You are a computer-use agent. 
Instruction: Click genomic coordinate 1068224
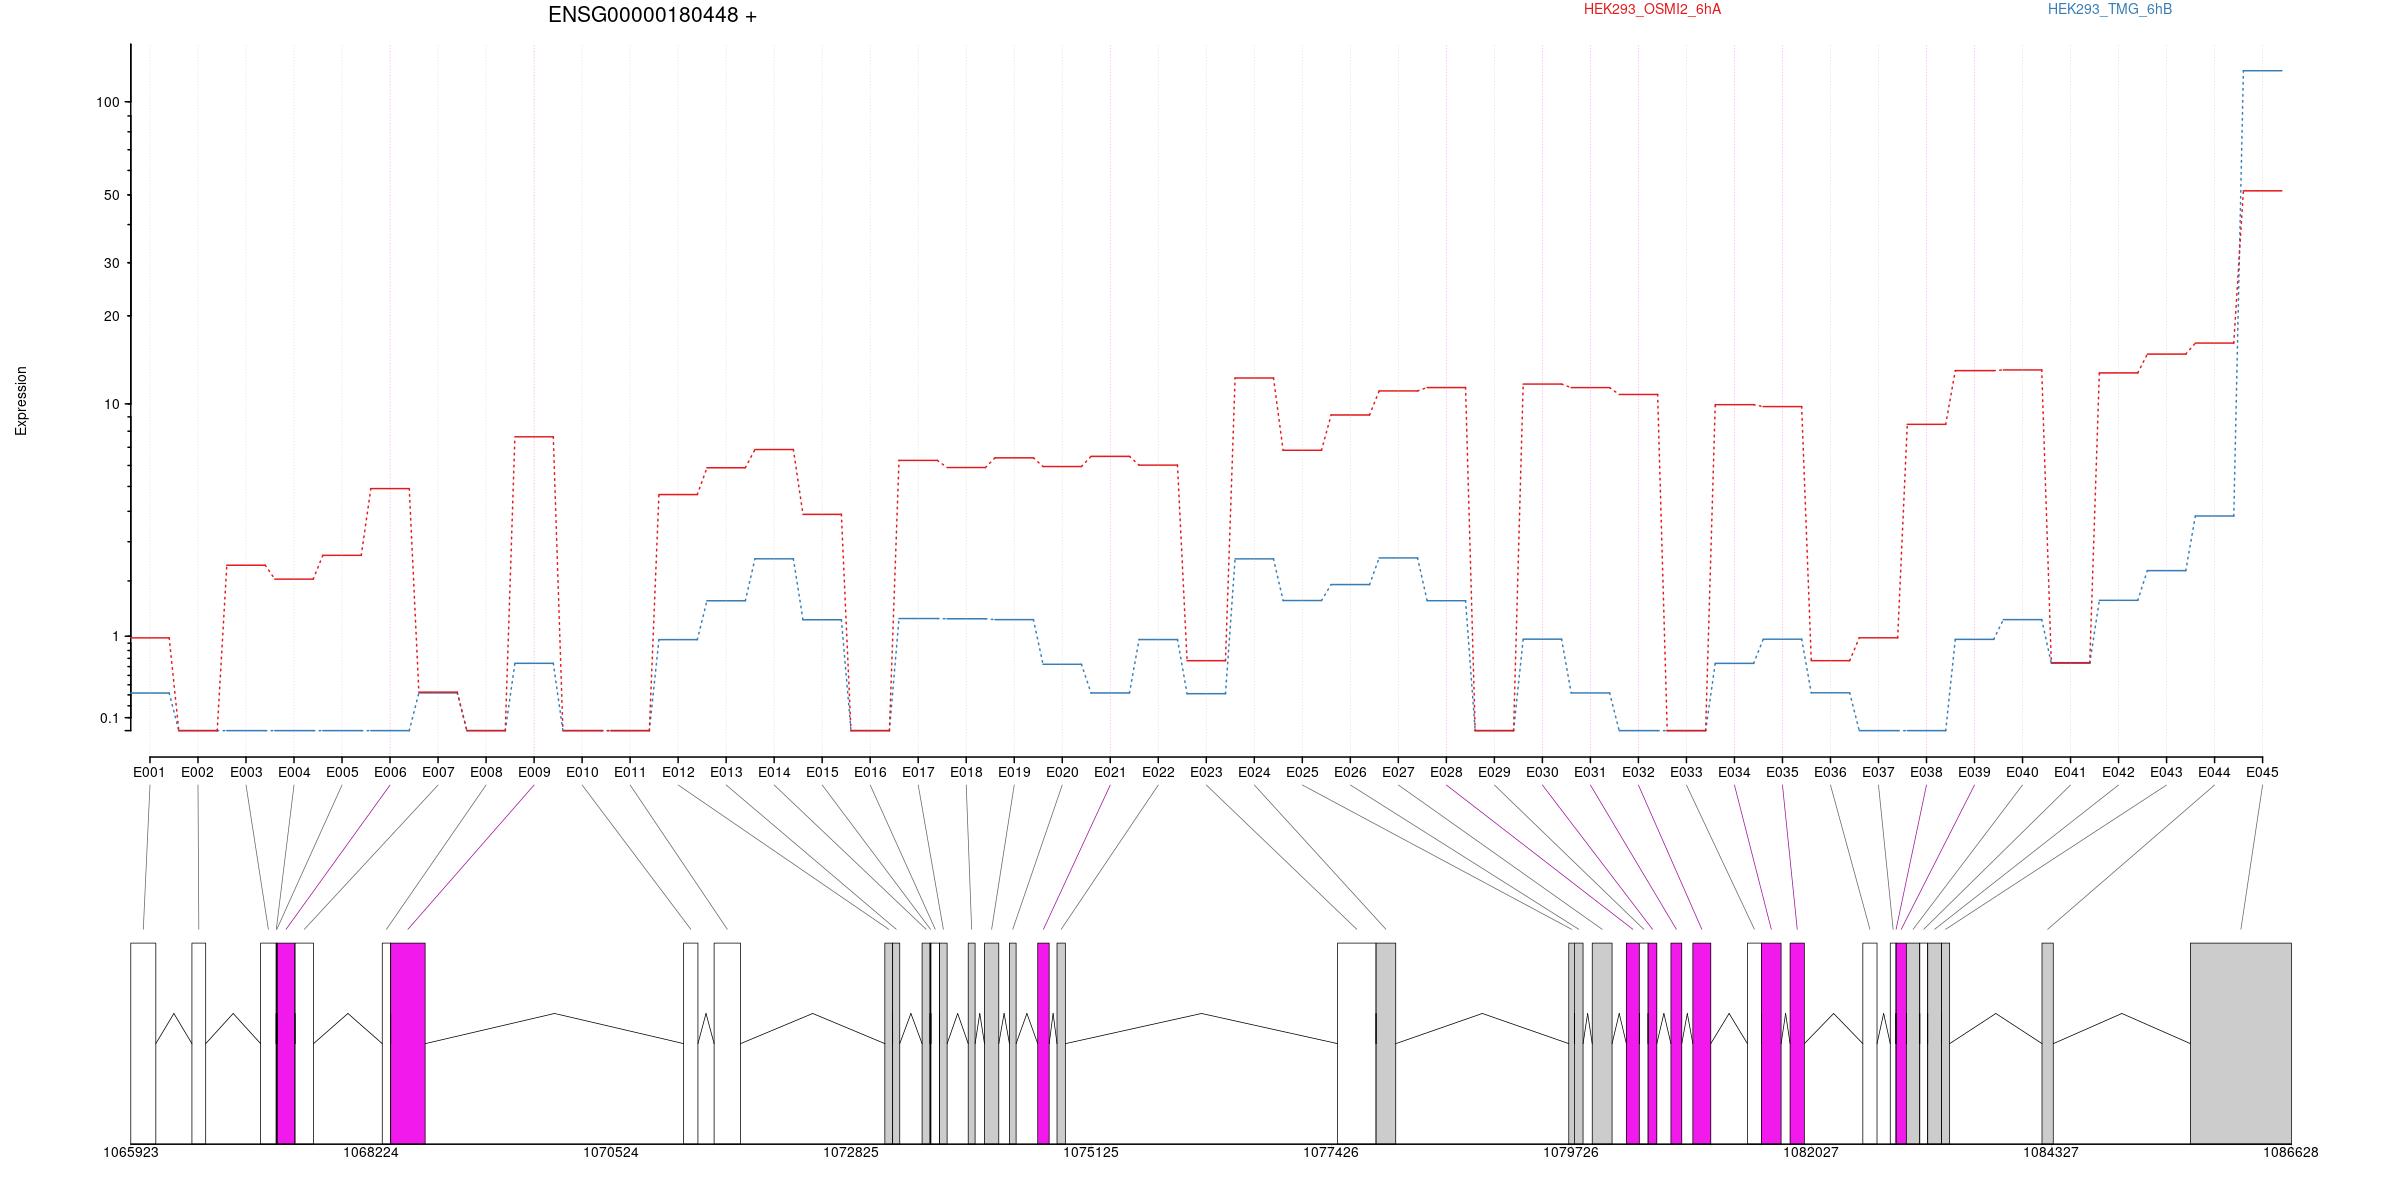click(x=371, y=1152)
